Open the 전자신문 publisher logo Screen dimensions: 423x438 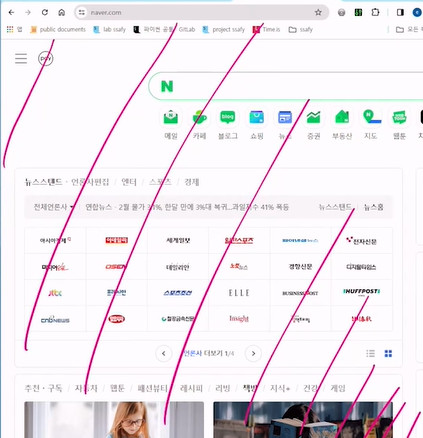(x=362, y=240)
